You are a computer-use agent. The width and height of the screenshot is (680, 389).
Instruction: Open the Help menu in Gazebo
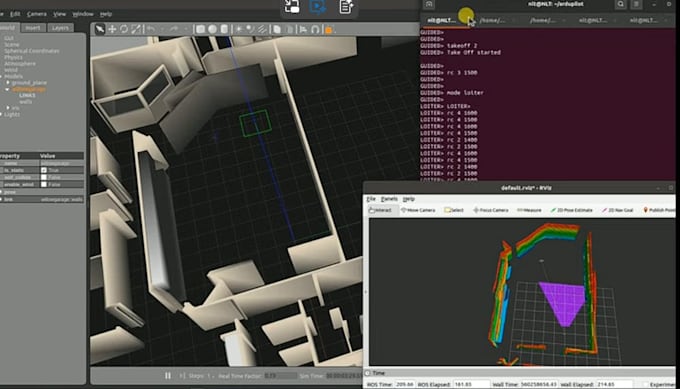point(106,14)
